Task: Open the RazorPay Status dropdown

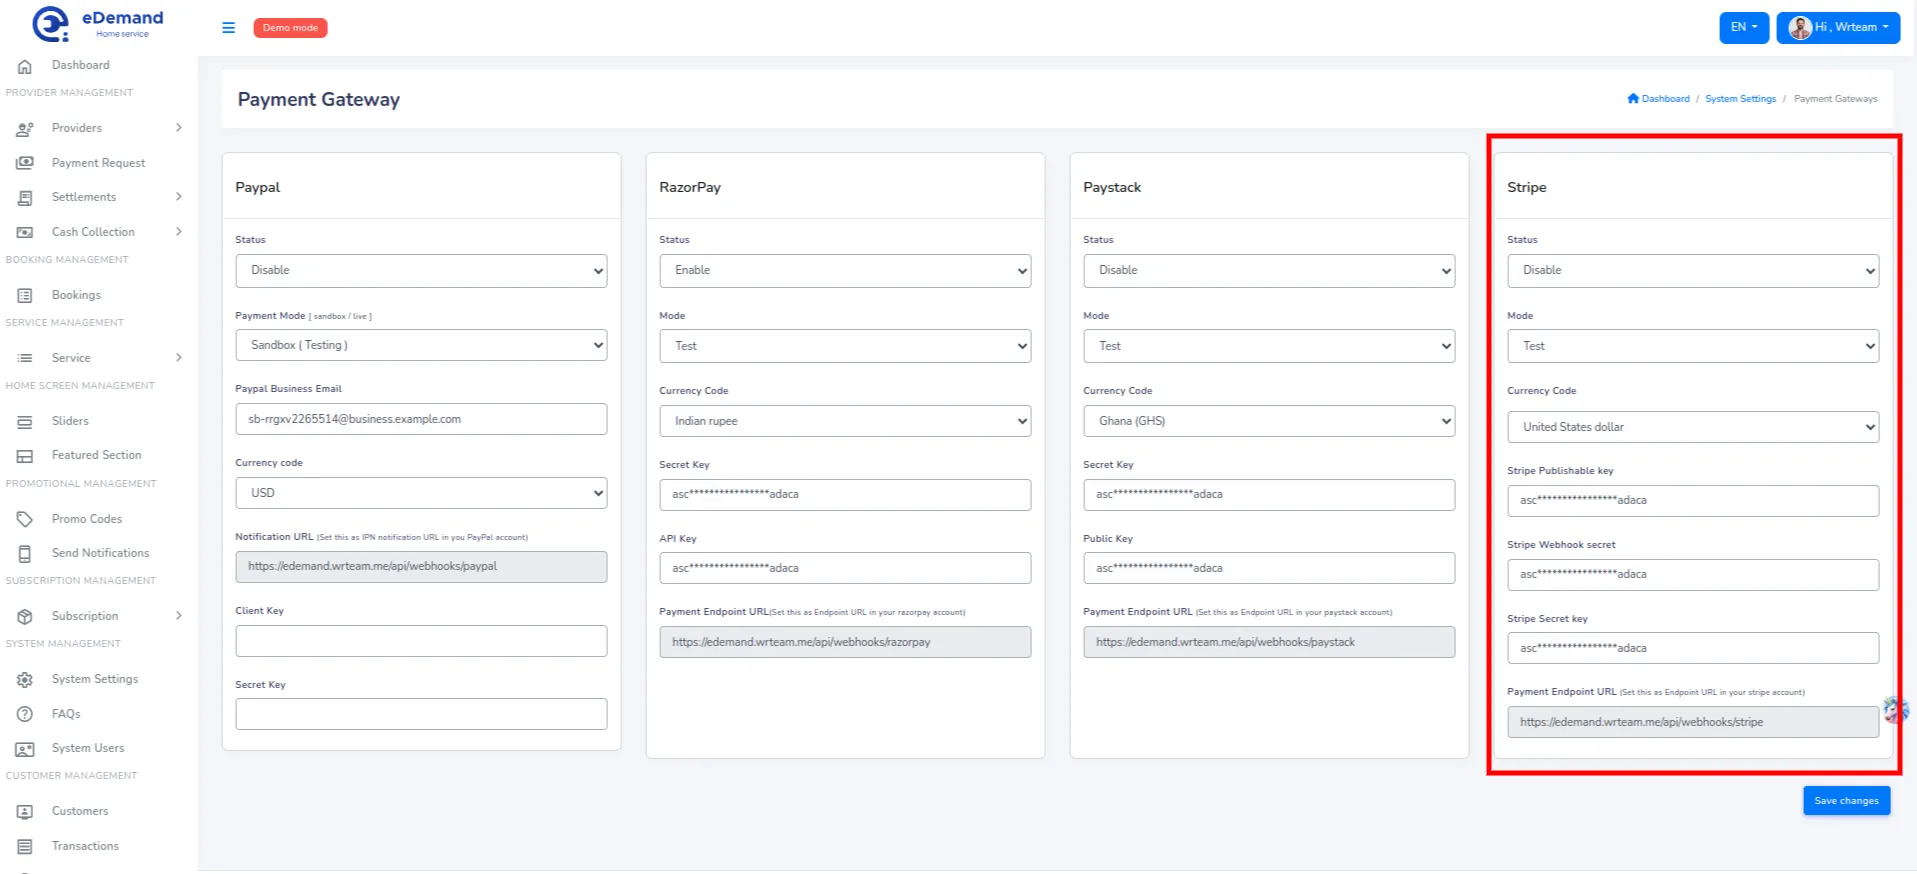Action: pyautogui.click(x=845, y=270)
